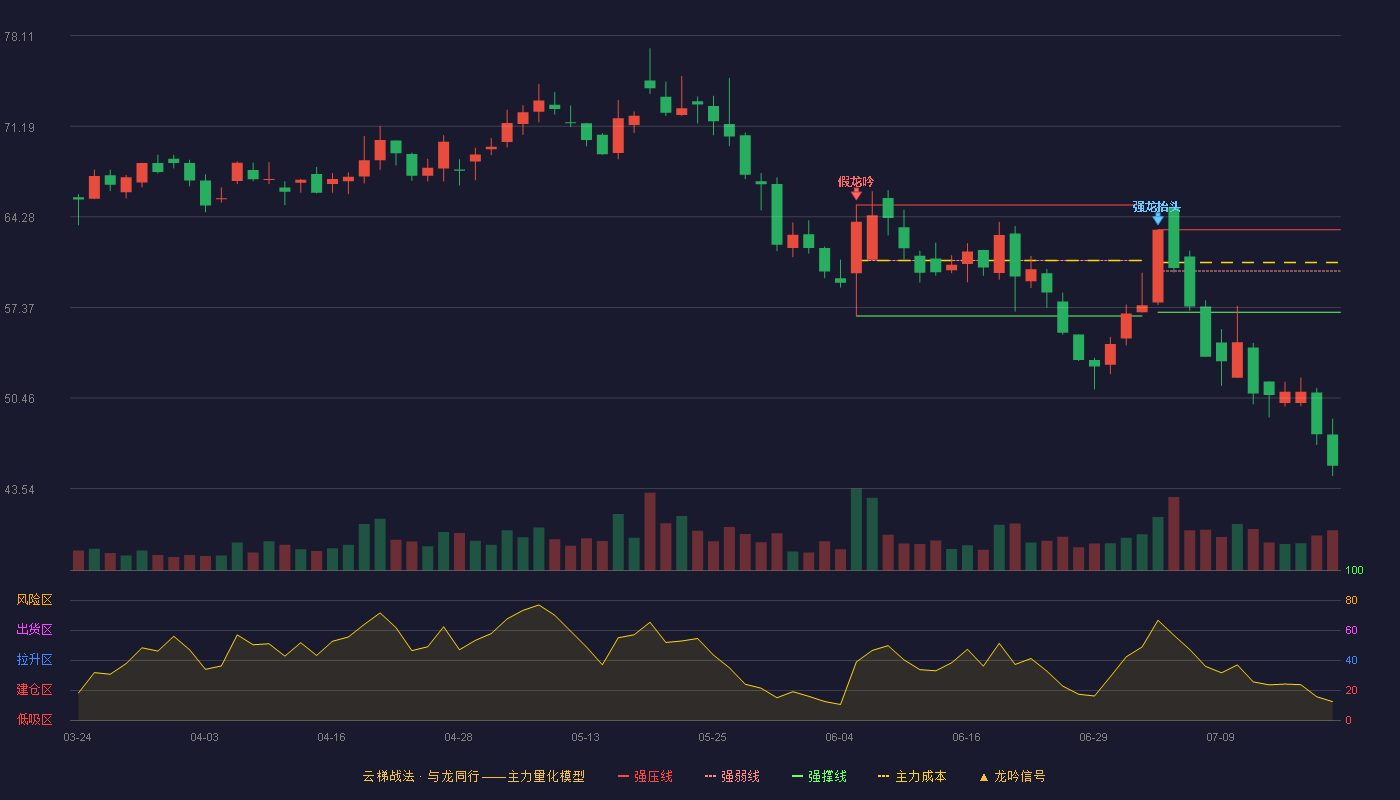Toggle the 强压线 legend label
The image size is (1400, 800).
coord(653,777)
